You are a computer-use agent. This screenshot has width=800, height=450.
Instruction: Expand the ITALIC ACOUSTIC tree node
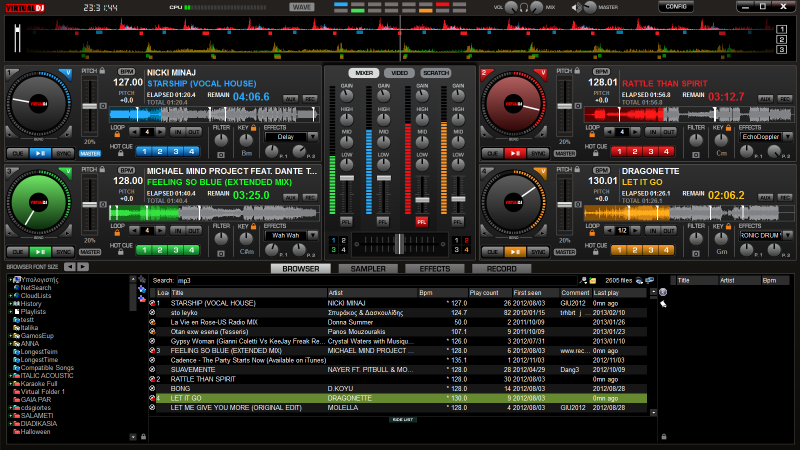(x=10, y=376)
